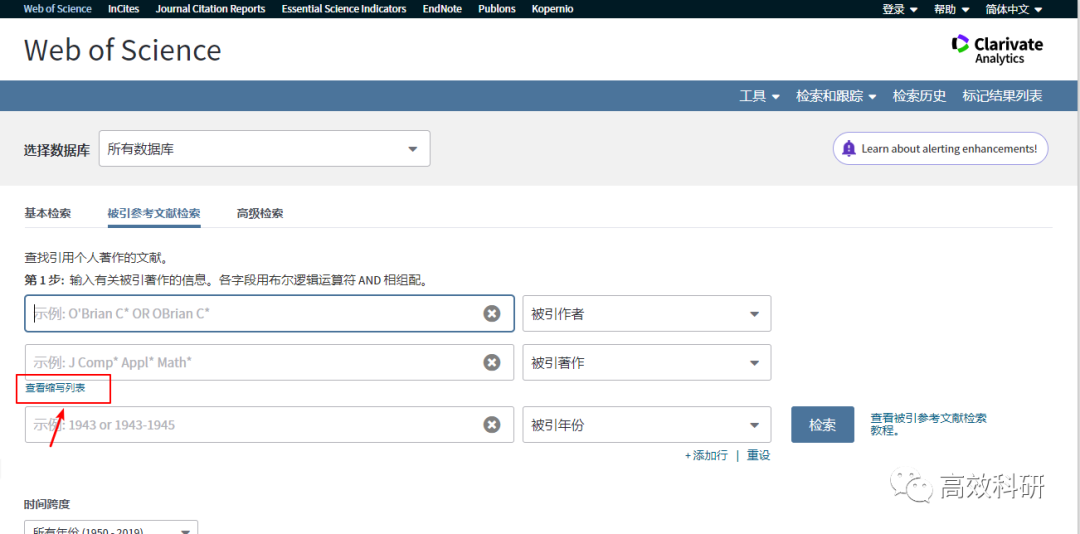
Task: Open Journal Citation Reports
Action: pos(210,9)
